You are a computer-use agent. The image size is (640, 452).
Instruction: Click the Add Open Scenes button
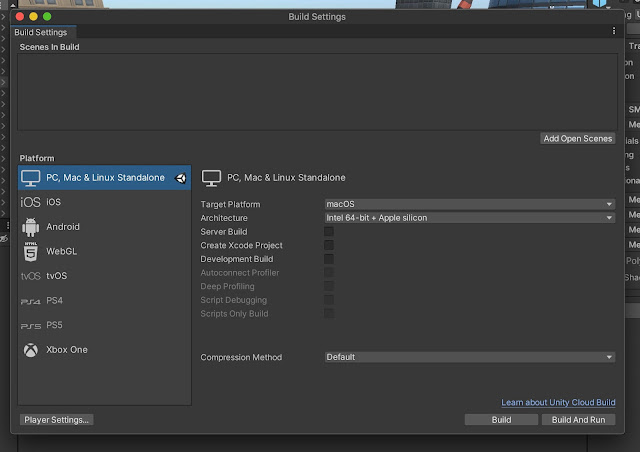578,138
